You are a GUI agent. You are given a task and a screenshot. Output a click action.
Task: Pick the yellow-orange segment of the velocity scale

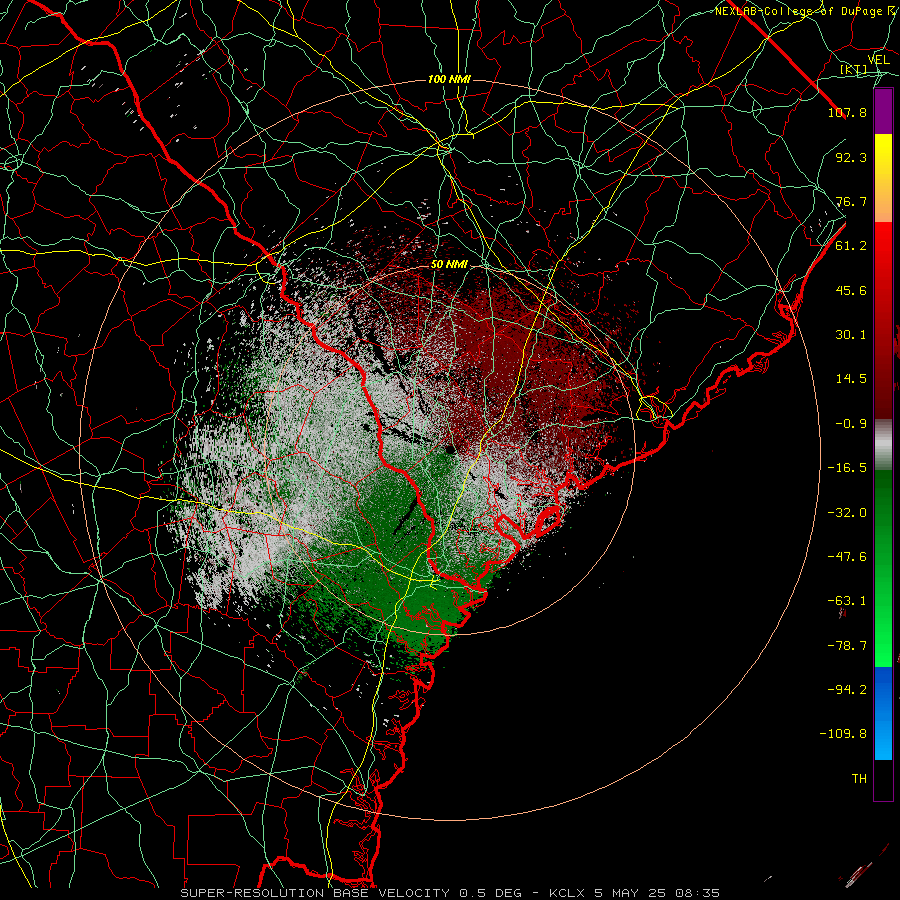coord(883,178)
